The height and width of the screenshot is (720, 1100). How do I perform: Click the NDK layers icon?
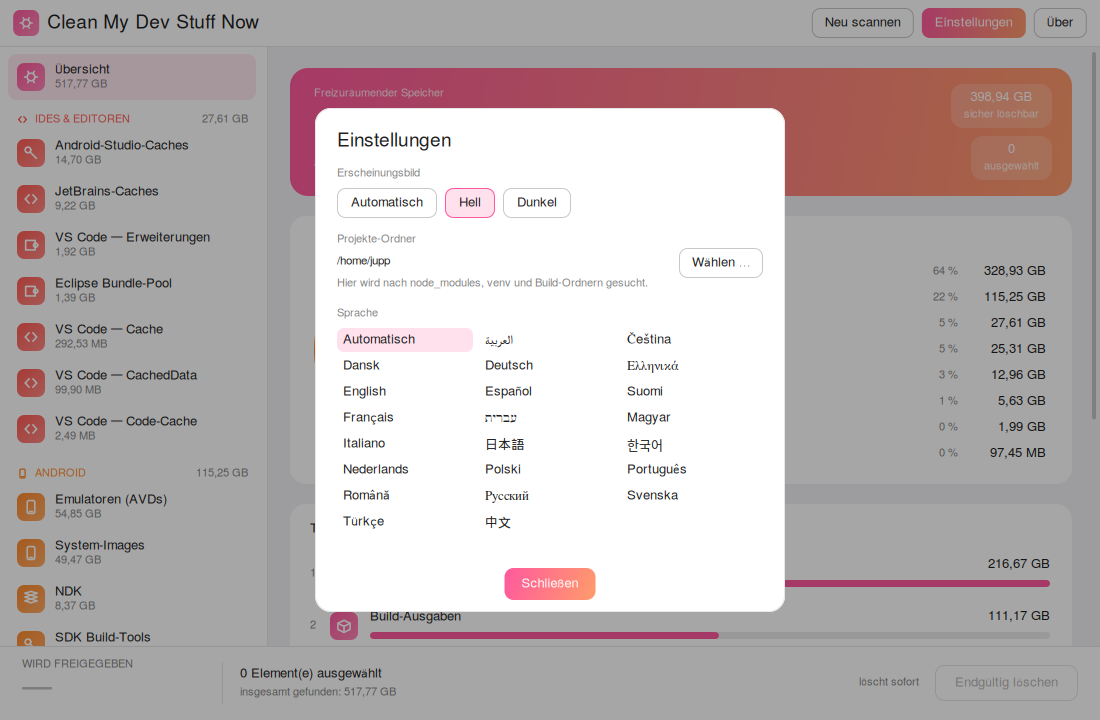(31, 599)
